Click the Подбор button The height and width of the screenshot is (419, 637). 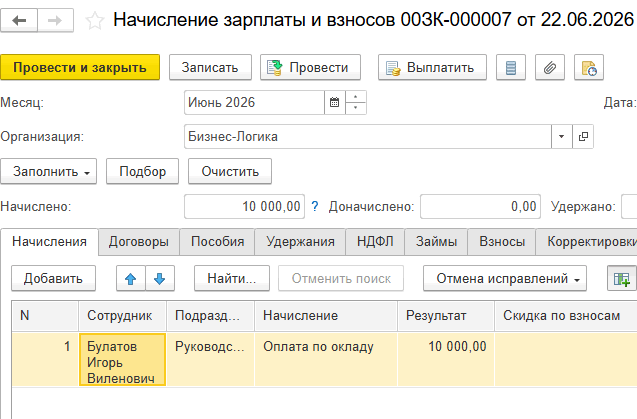pyautogui.click(x=143, y=172)
